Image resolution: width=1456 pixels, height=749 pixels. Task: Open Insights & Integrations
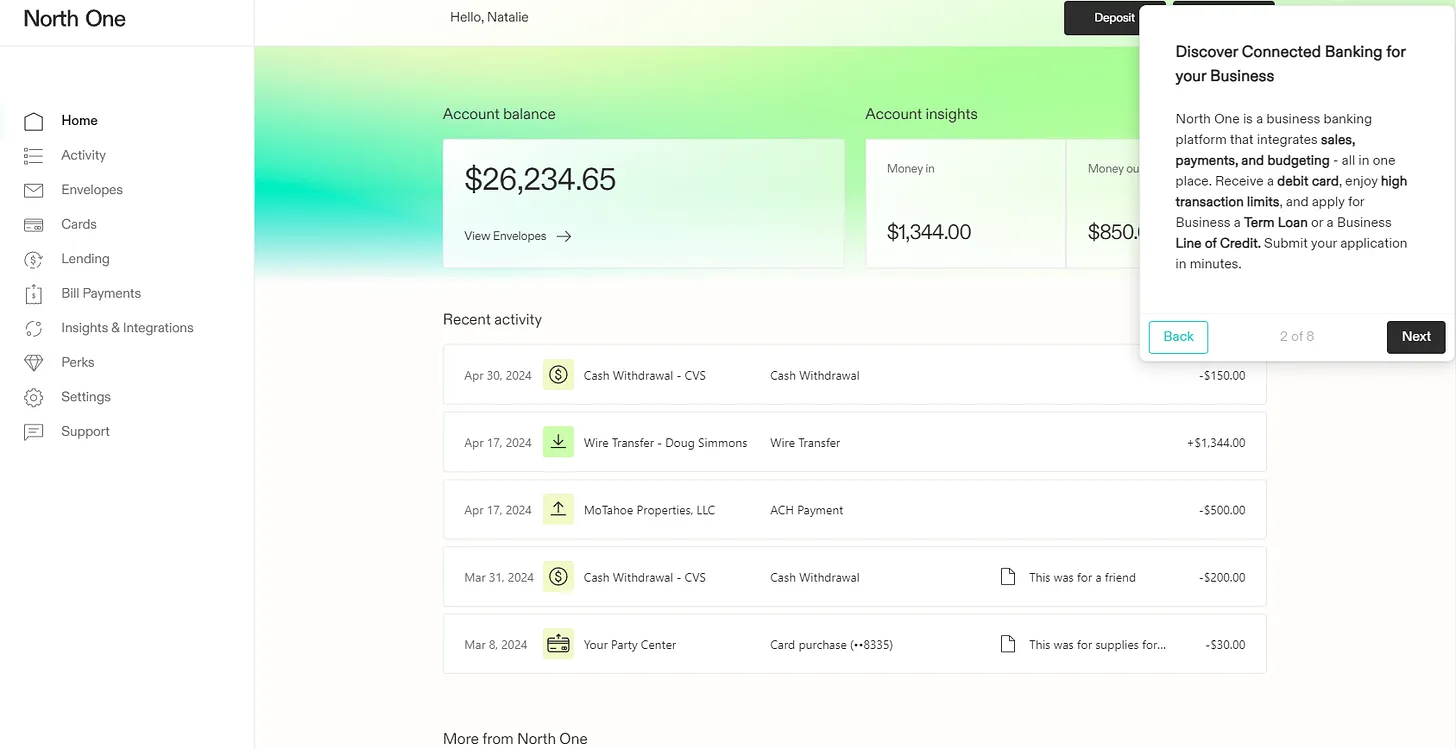[127, 328]
